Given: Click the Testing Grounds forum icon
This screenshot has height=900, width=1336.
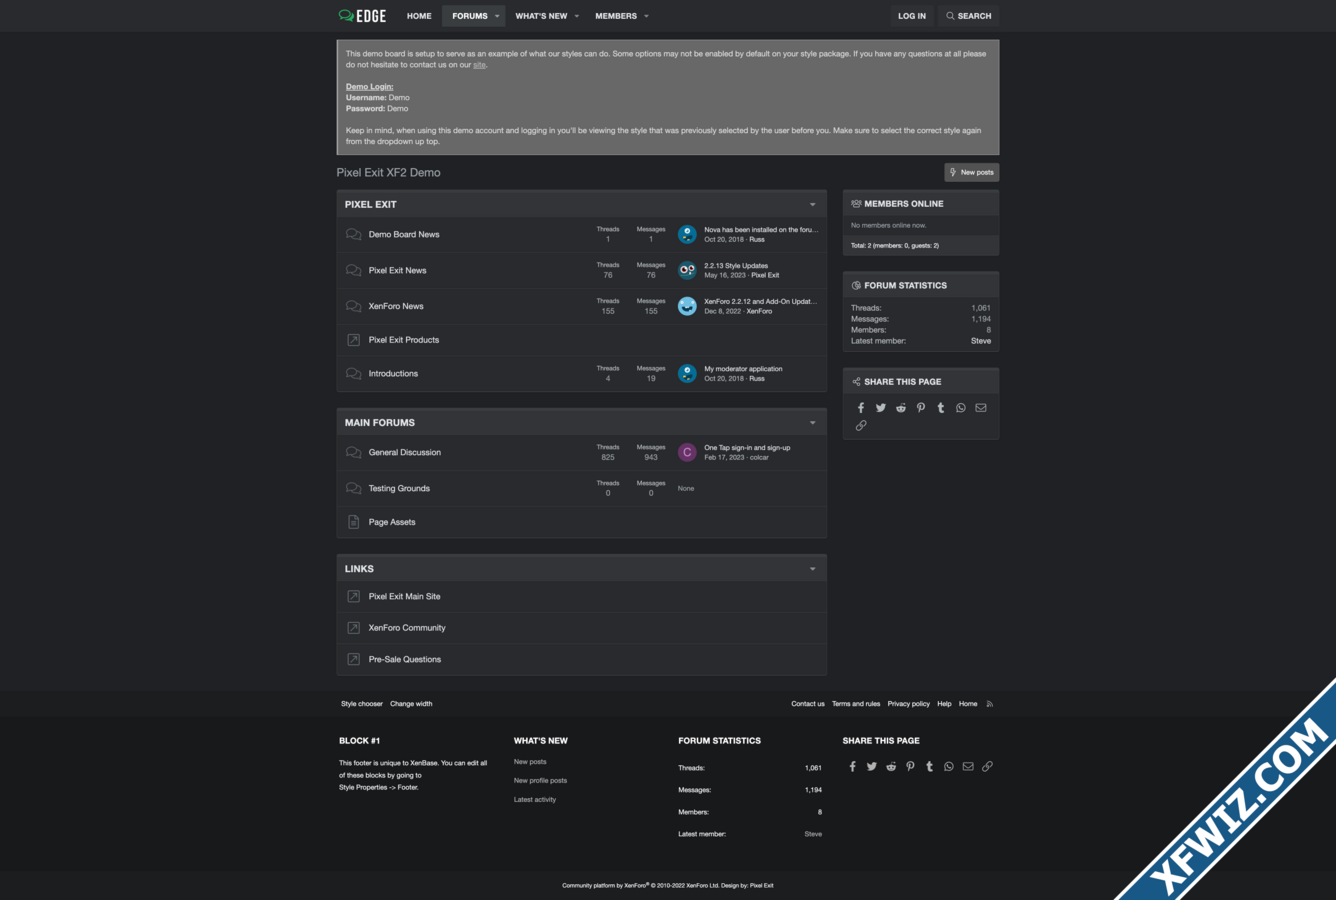Looking at the screenshot, I should [353, 488].
